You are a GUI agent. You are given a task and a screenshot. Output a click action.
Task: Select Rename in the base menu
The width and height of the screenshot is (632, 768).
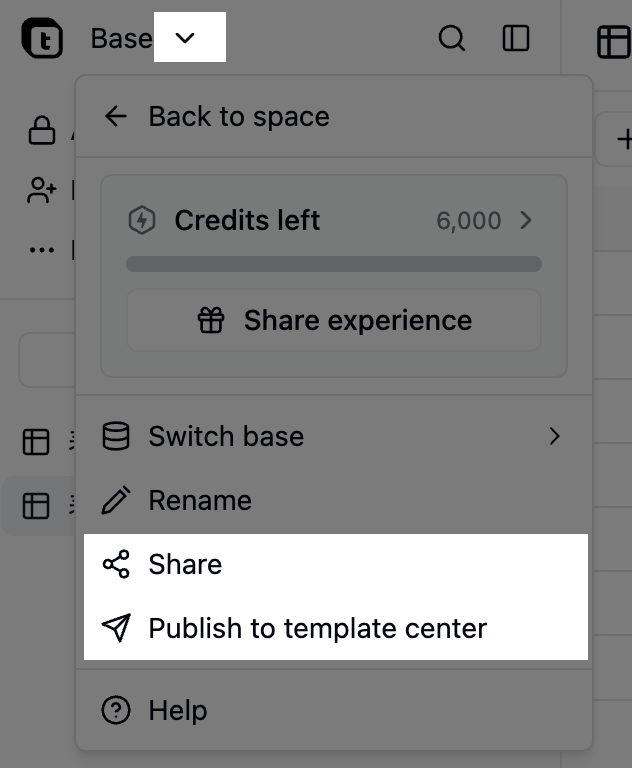(200, 500)
